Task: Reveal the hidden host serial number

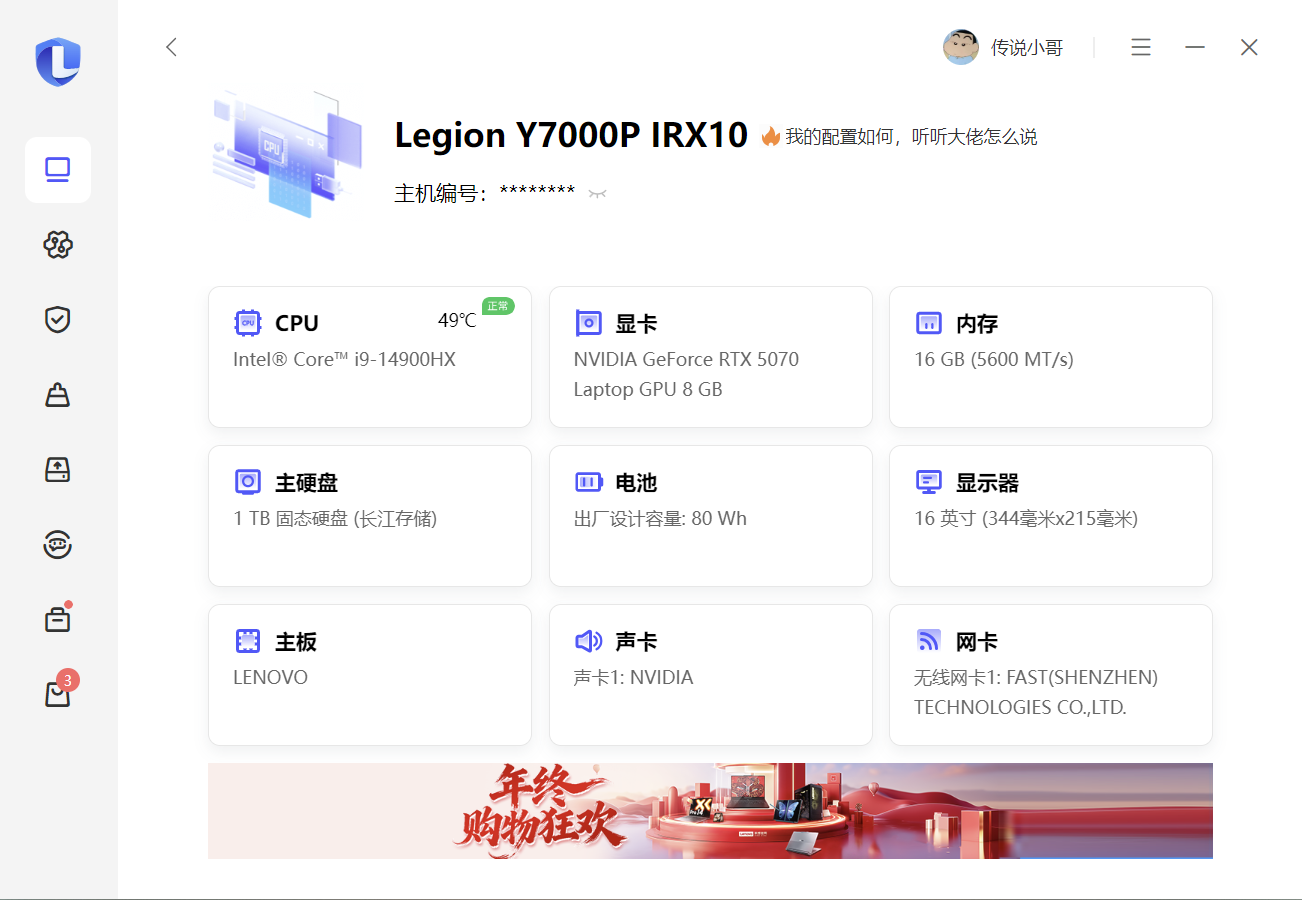Action: pyautogui.click(x=598, y=193)
